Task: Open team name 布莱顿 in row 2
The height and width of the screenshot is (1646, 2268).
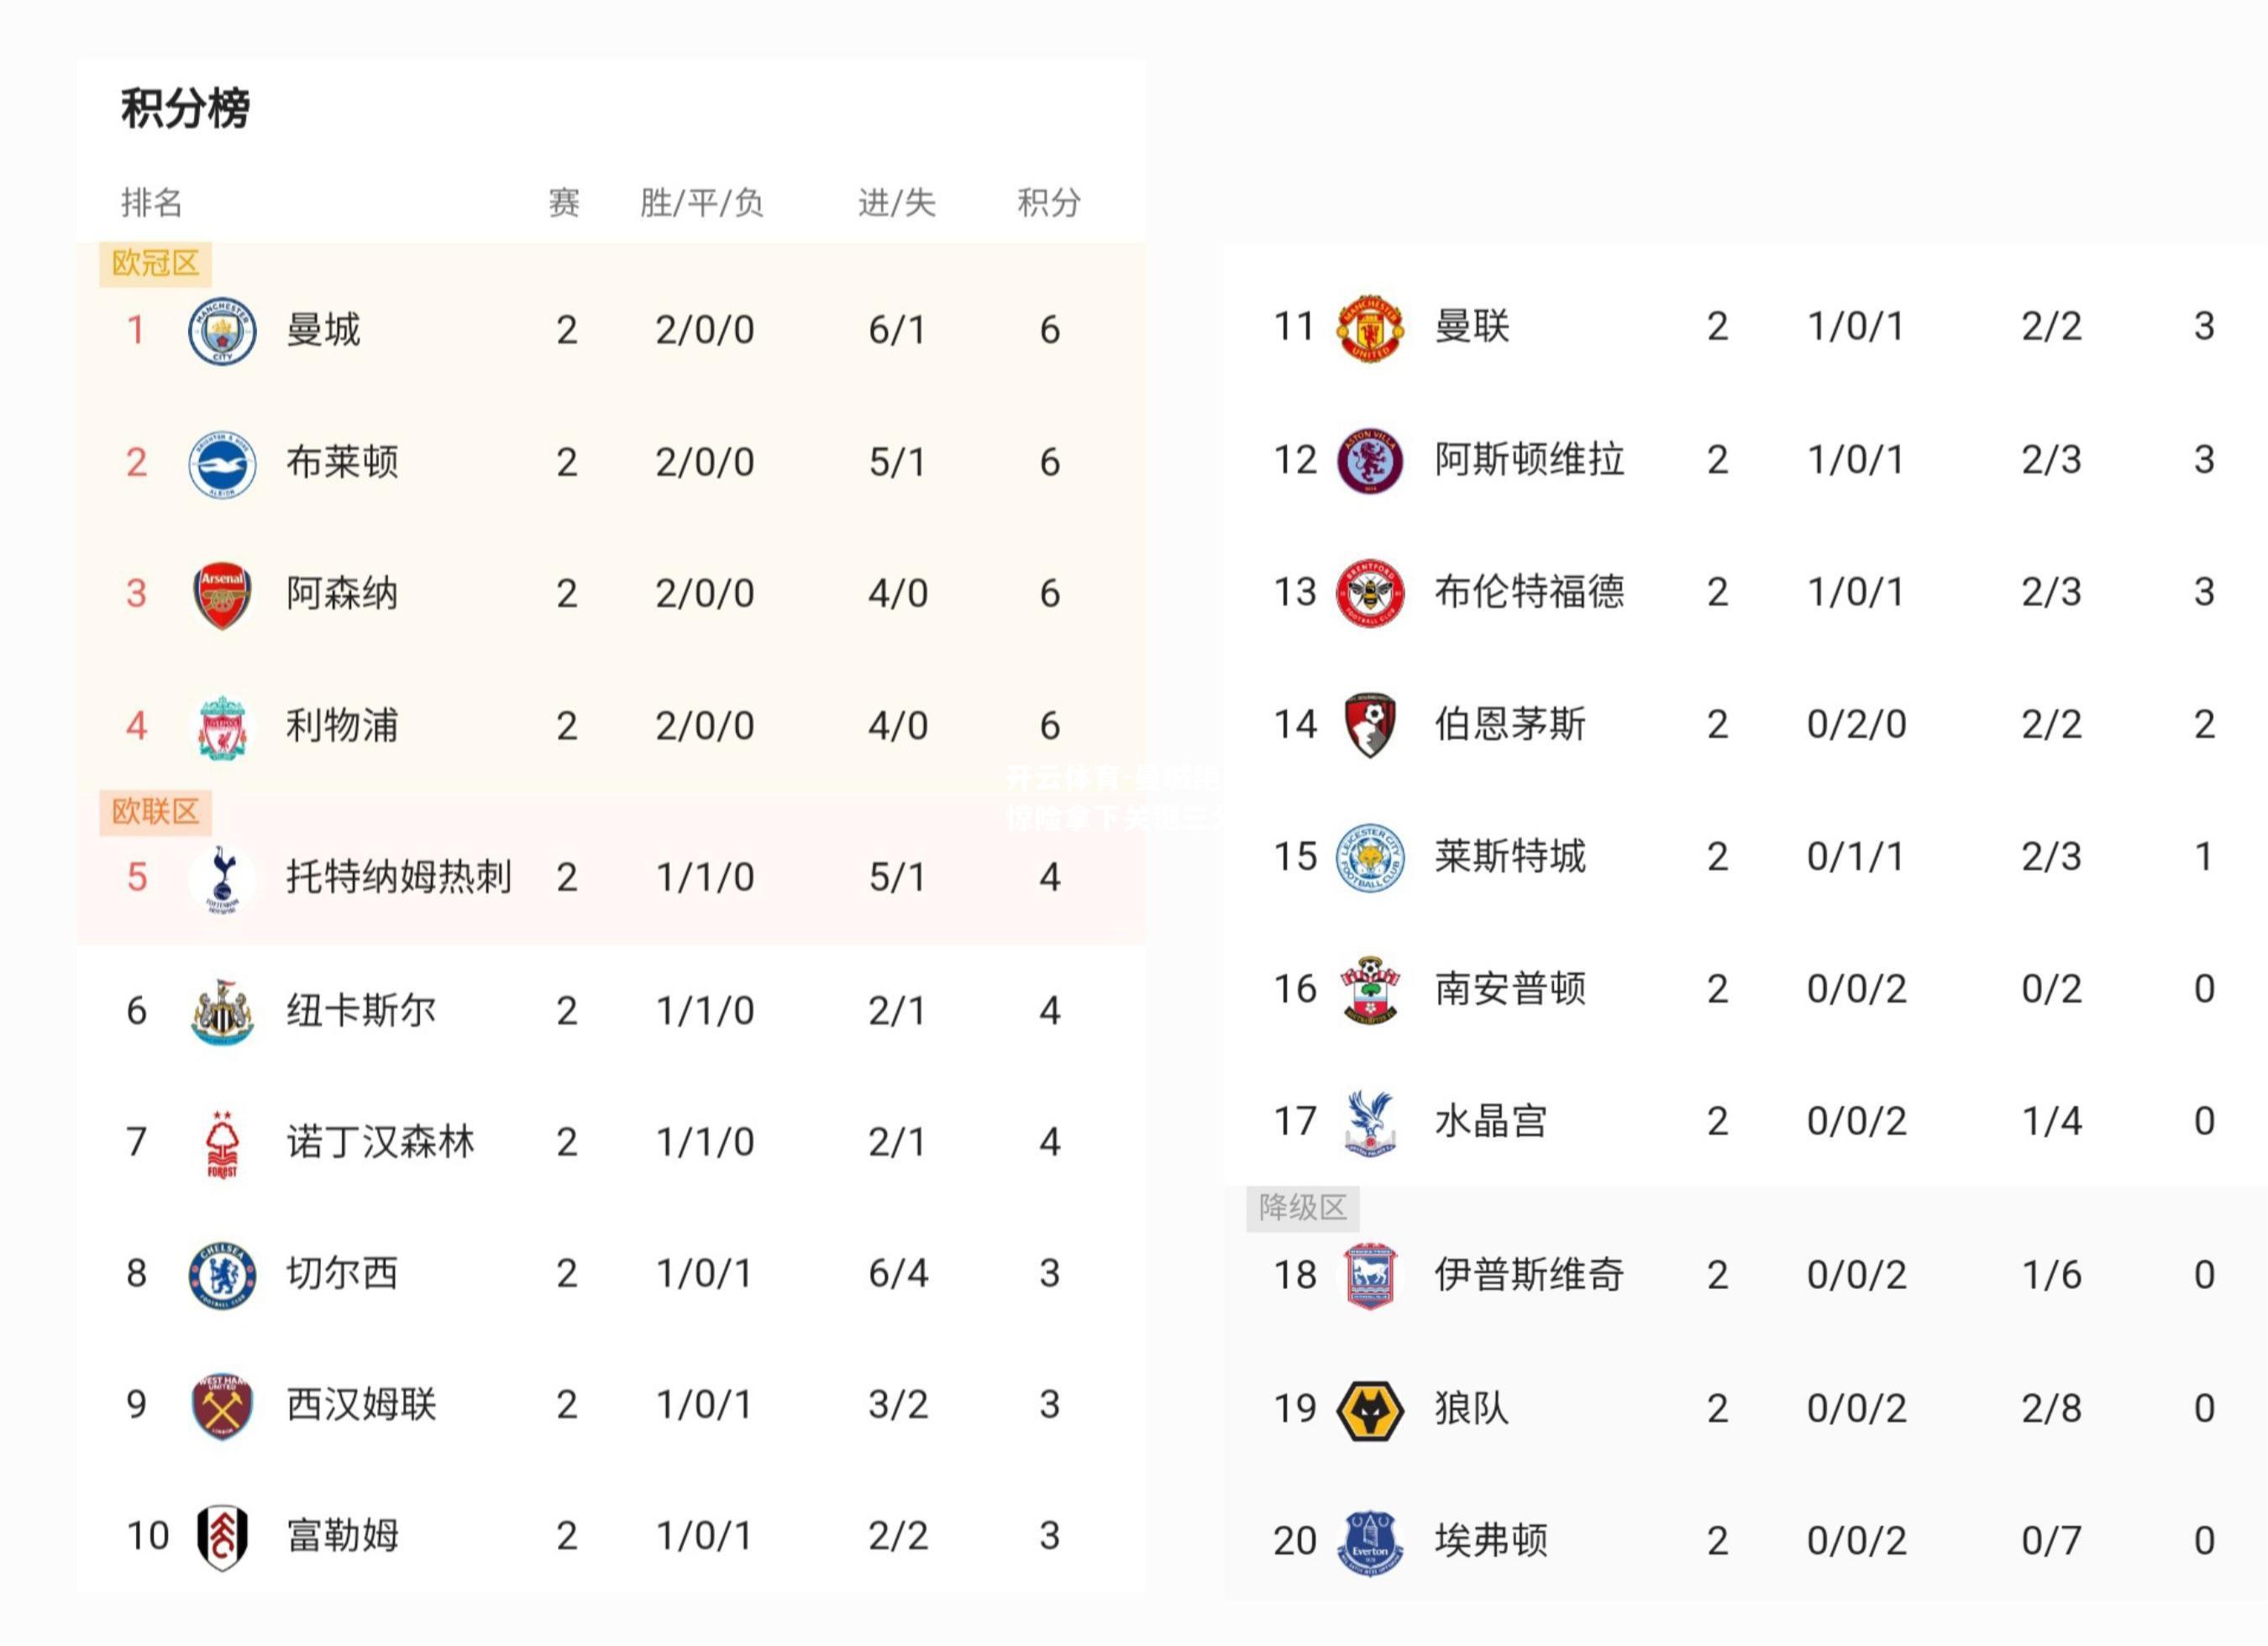Action: tap(342, 462)
